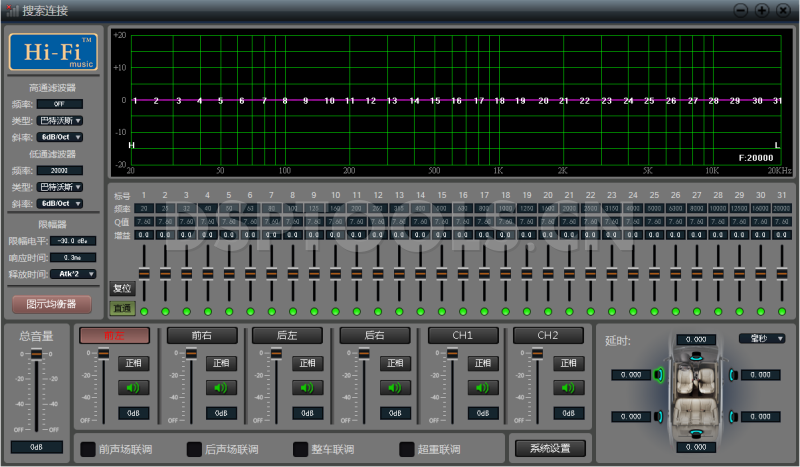This screenshot has width=800, height=467.
Task: Select the 后右 channel tab
Action: (374, 335)
